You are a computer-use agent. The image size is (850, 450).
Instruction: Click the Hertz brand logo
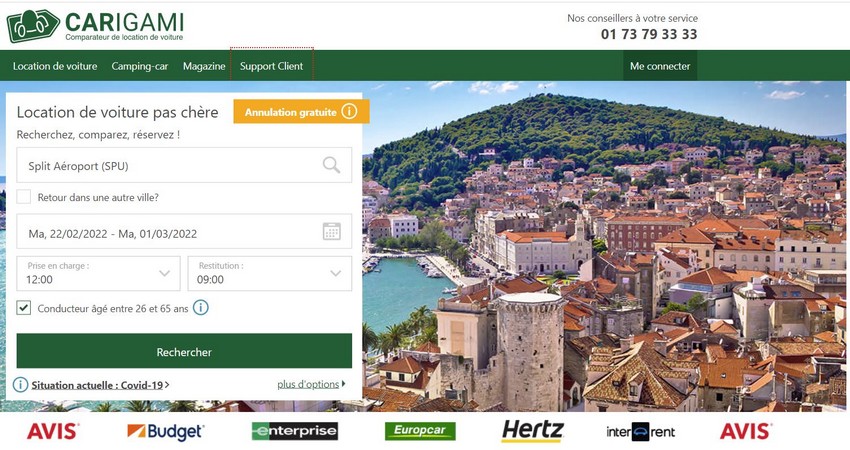click(532, 431)
